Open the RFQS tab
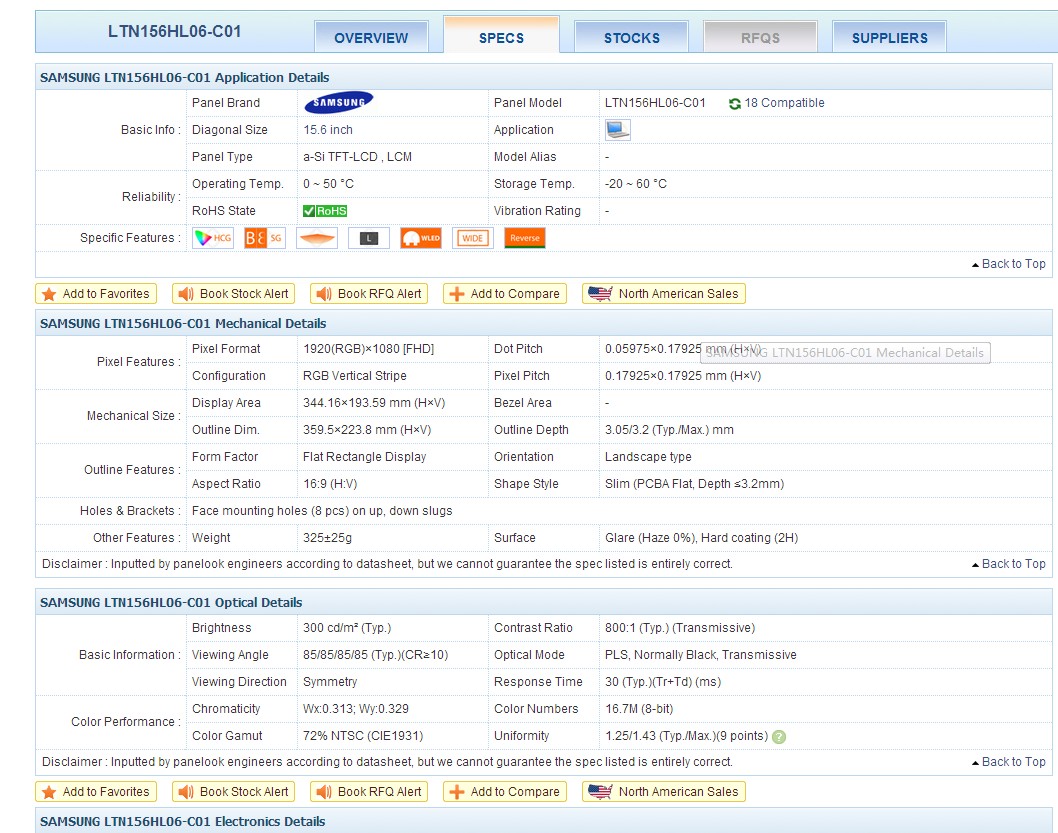The image size is (1058, 833). [760, 38]
